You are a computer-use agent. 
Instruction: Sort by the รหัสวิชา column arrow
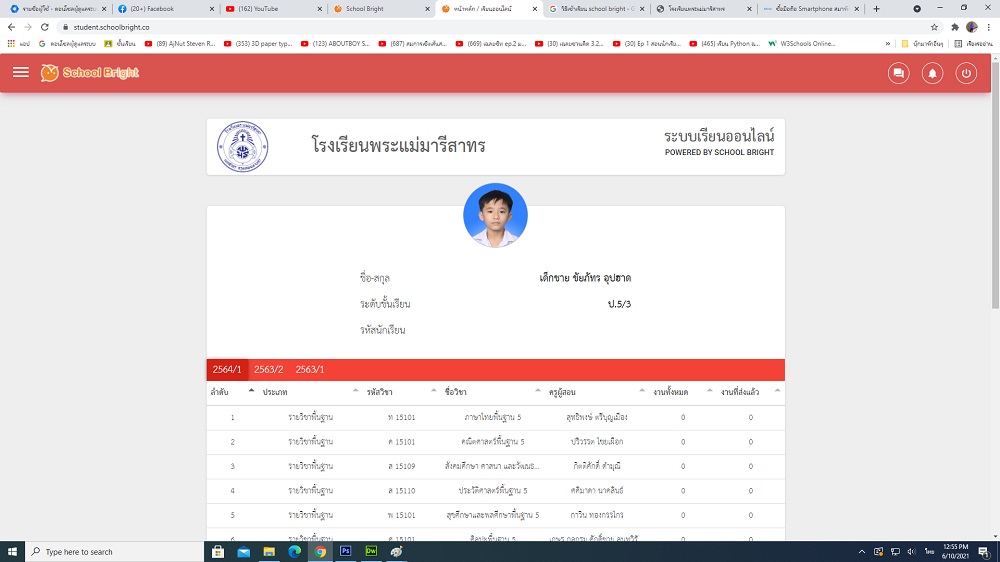tap(434, 390)
